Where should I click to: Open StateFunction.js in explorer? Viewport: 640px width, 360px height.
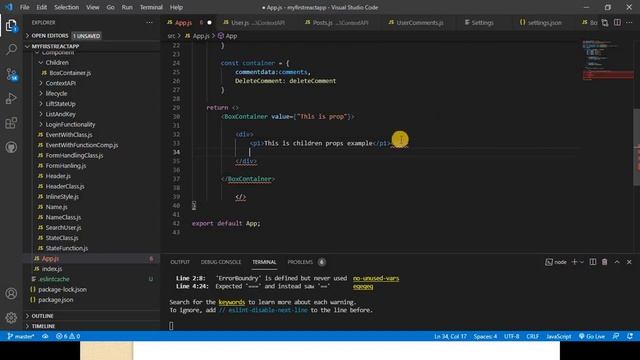coord(67,248)
